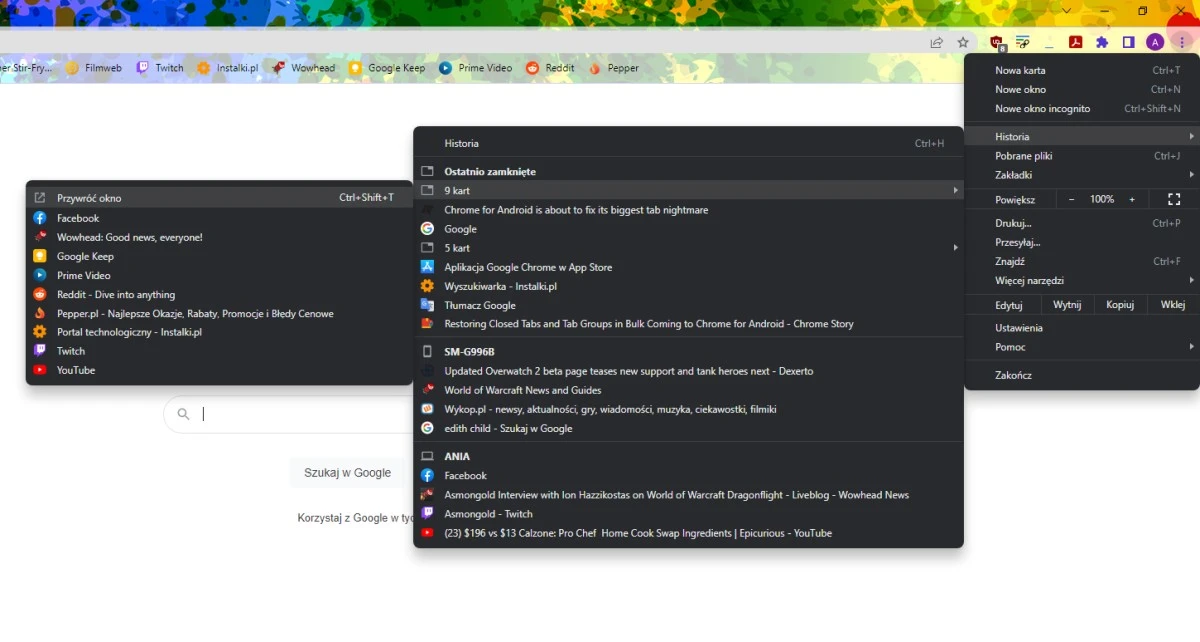The width and height of the screenshot is (1200, 642).
Task: Select Nowe okno incognito menu item
Action: coord(1042,109)
